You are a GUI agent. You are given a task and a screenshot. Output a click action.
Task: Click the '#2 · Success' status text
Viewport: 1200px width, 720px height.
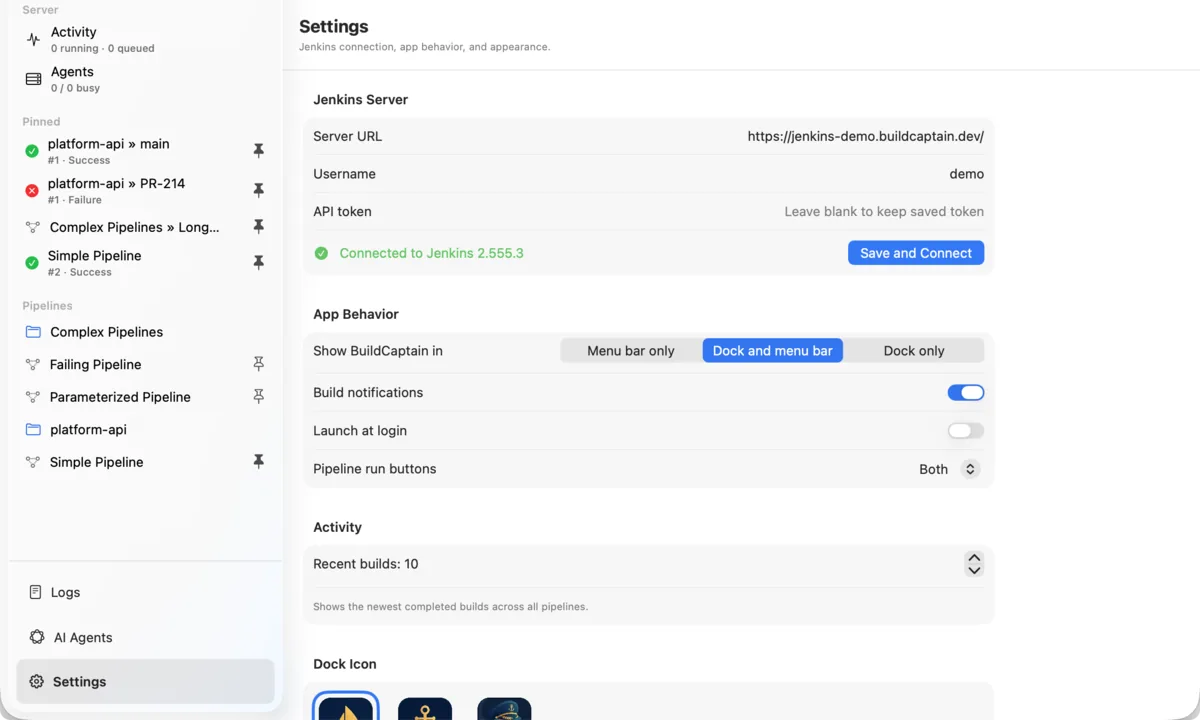click(x=80, y=272)
